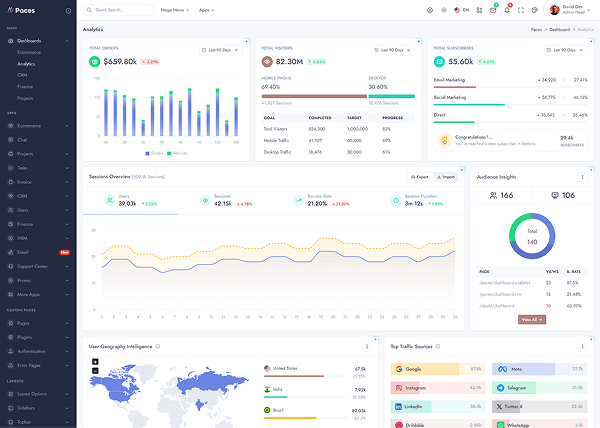Select Finance under Dashboards
The height and width of the screenshot is (428, 600).
[x=26, y=87]
